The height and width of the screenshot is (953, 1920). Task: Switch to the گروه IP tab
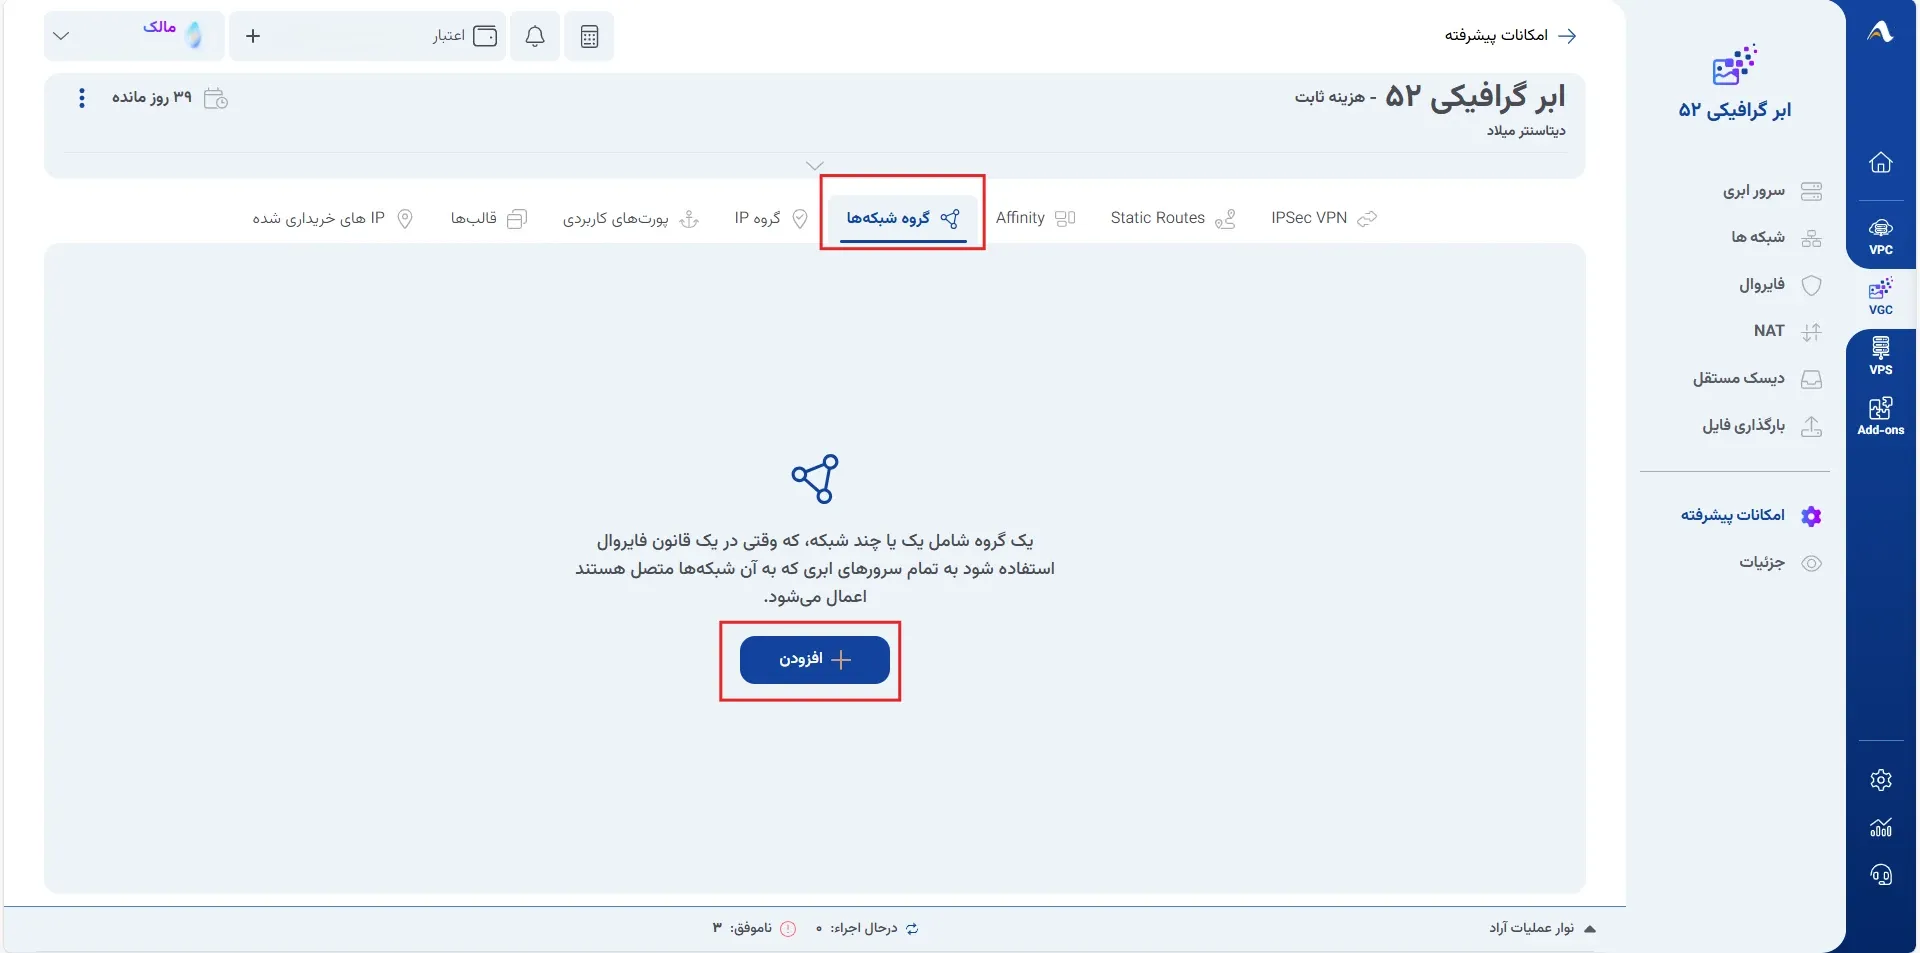click(771, 218)
